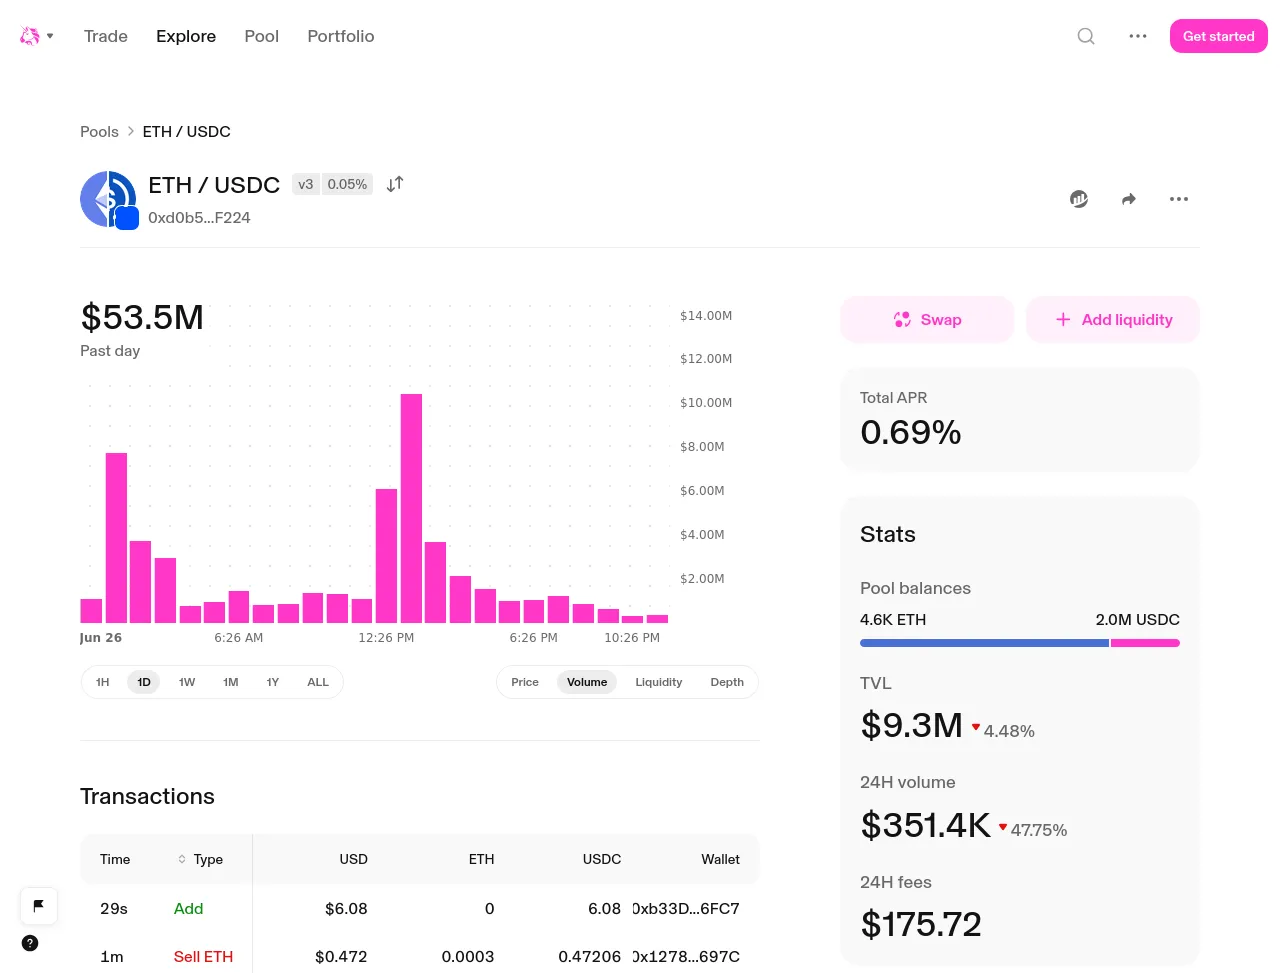This screenshot has width=1280, height=973.
Task: Click the pool balances ETH blue bar
Action: pyautogui.click(x=984, y=643)
